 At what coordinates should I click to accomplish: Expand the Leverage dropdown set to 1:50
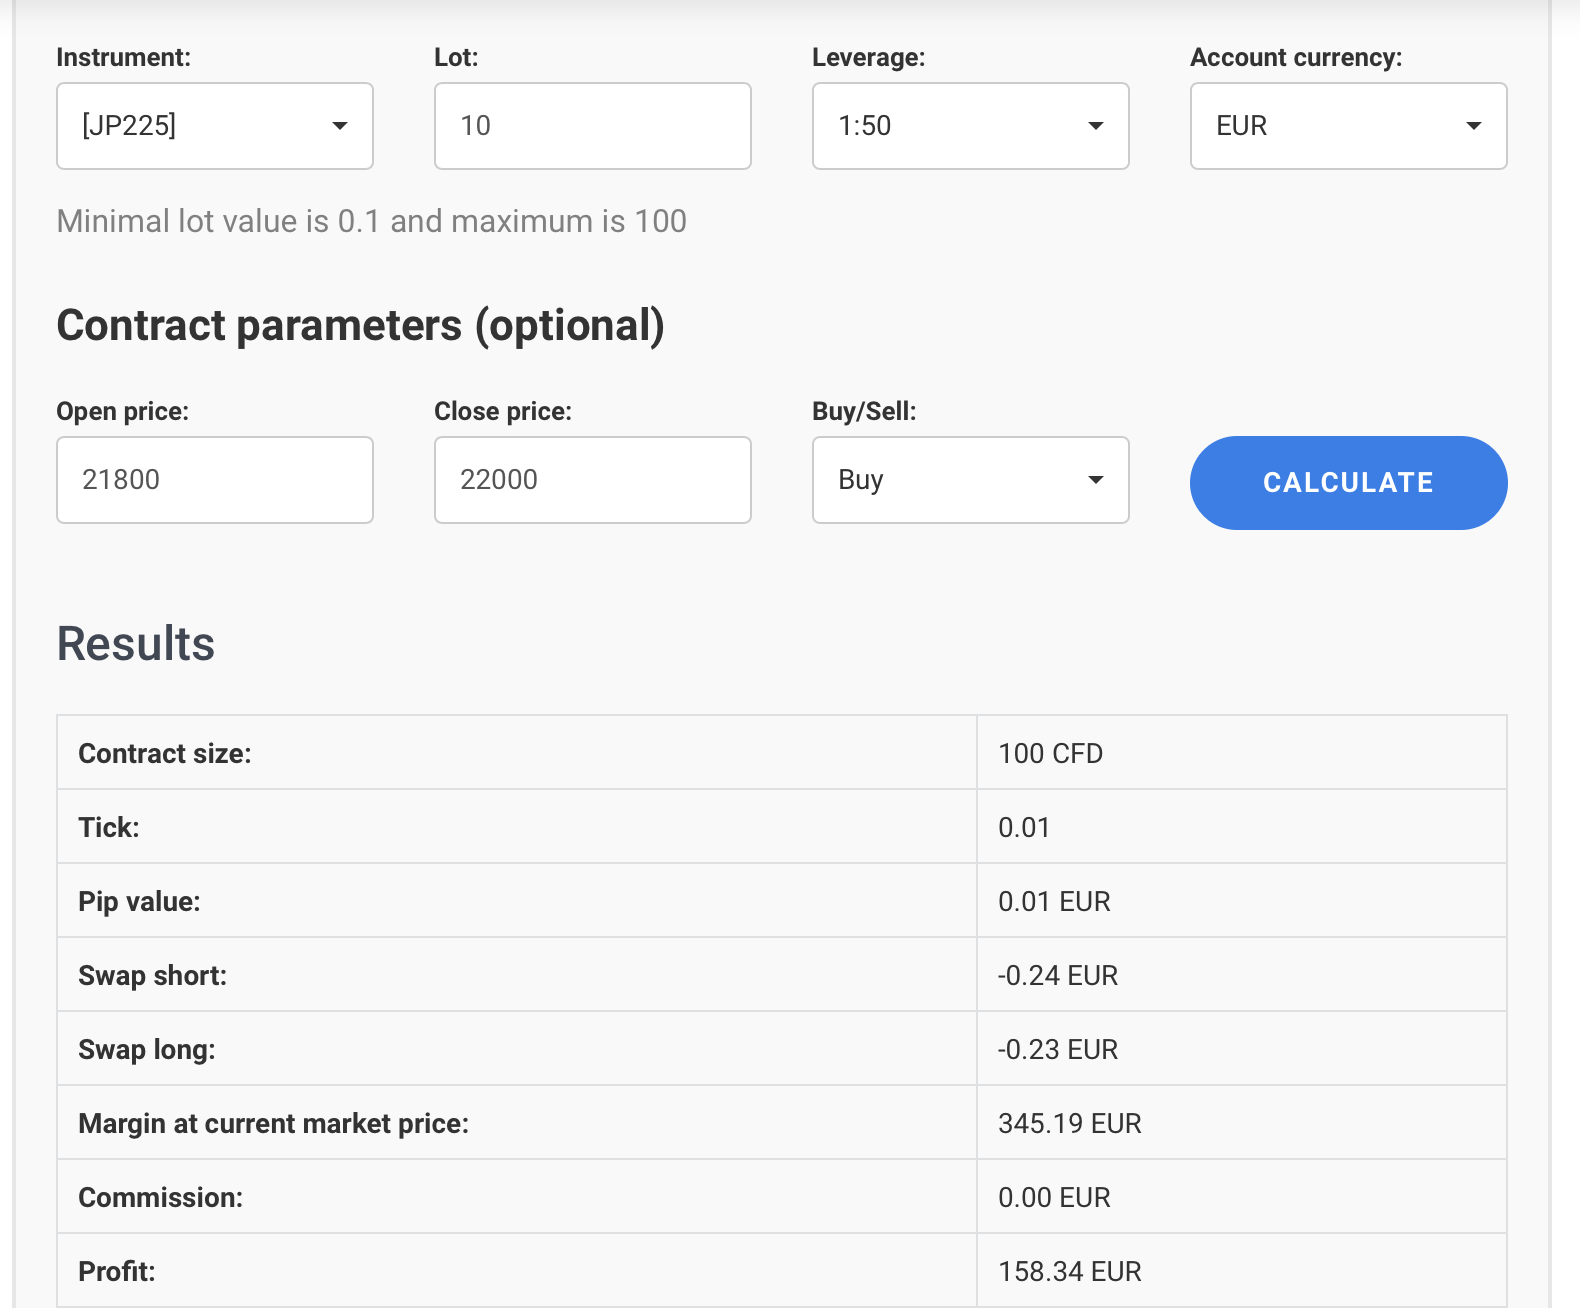tap(970, 126)
